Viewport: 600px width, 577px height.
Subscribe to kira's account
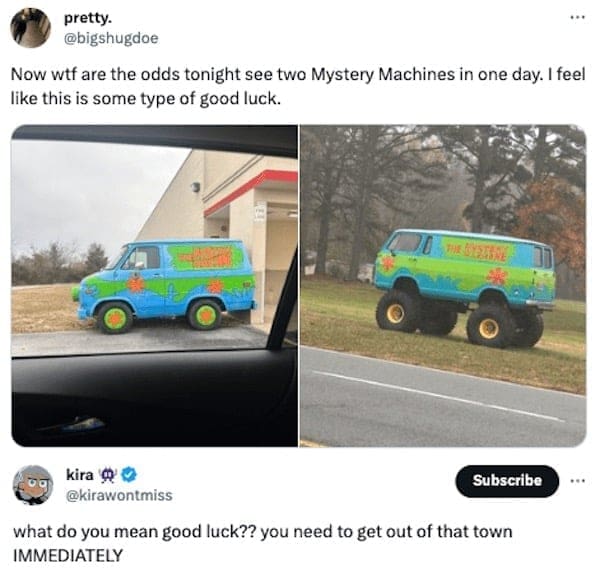[507, 481]
